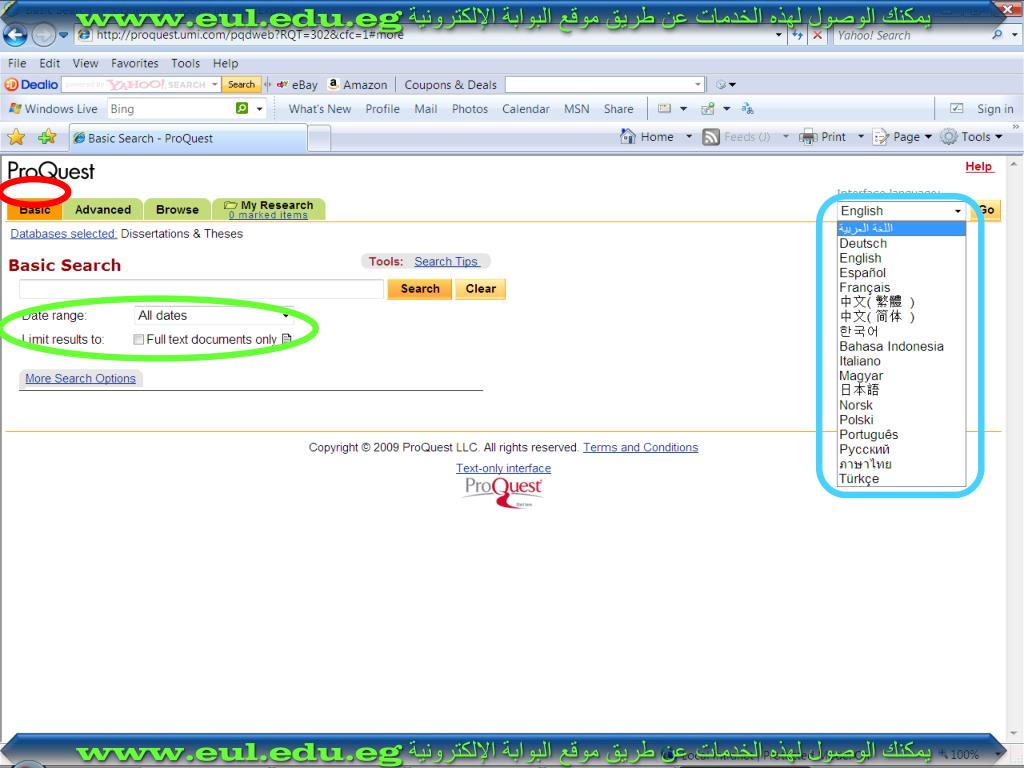Click the Bing green search icon
1024x768 pixels.
[242, 108]
